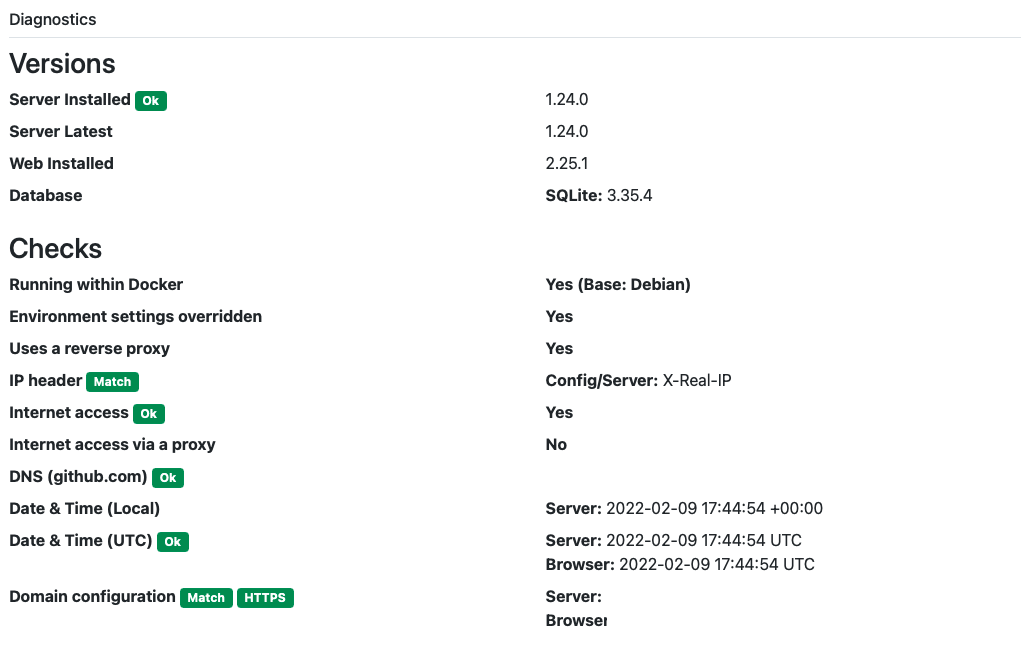Click the Yes (Base: Debian) Docker value
The height and width of the screenshot is (651, 1021).
[617, 284]
